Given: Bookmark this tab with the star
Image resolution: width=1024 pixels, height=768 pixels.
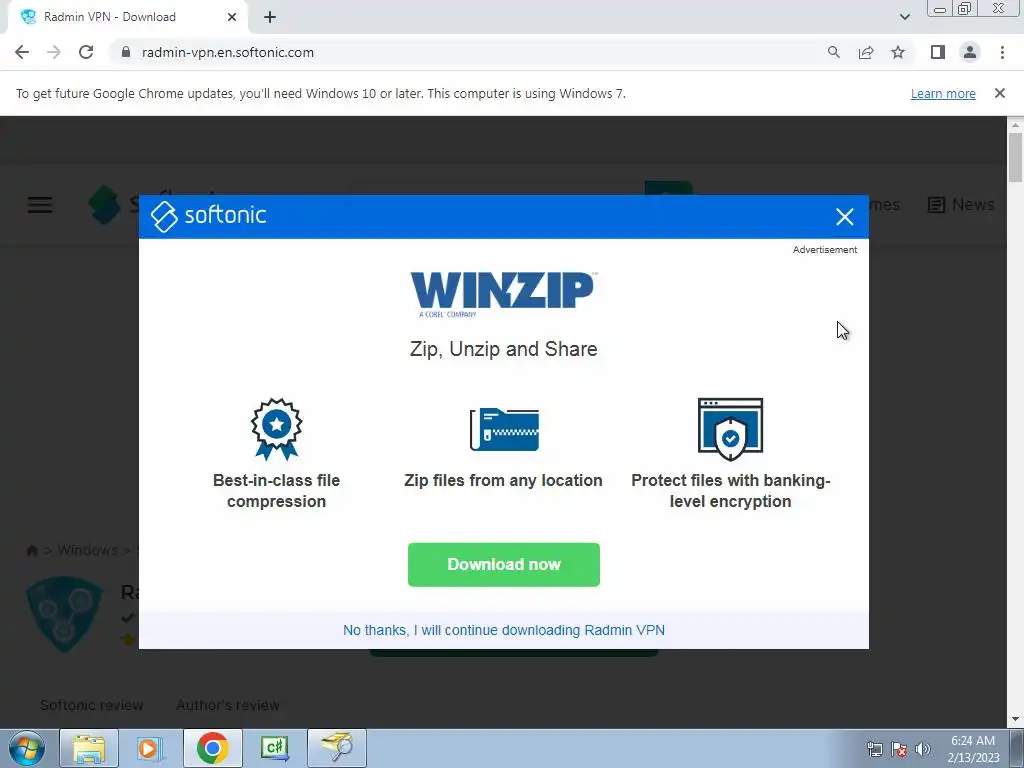Looking at the screenshot, I should [898, 52].
